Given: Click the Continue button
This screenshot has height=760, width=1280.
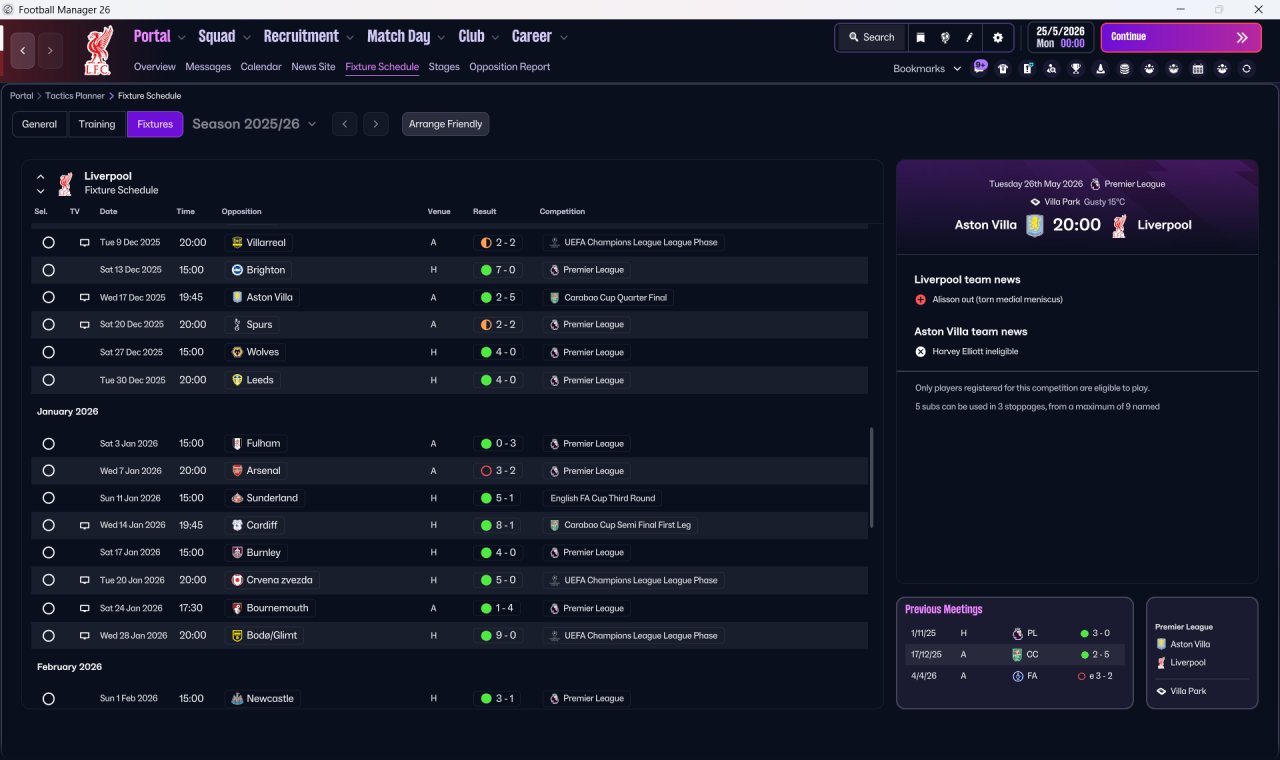Looking at the screenshot, I should click(x=1181, y=37).
